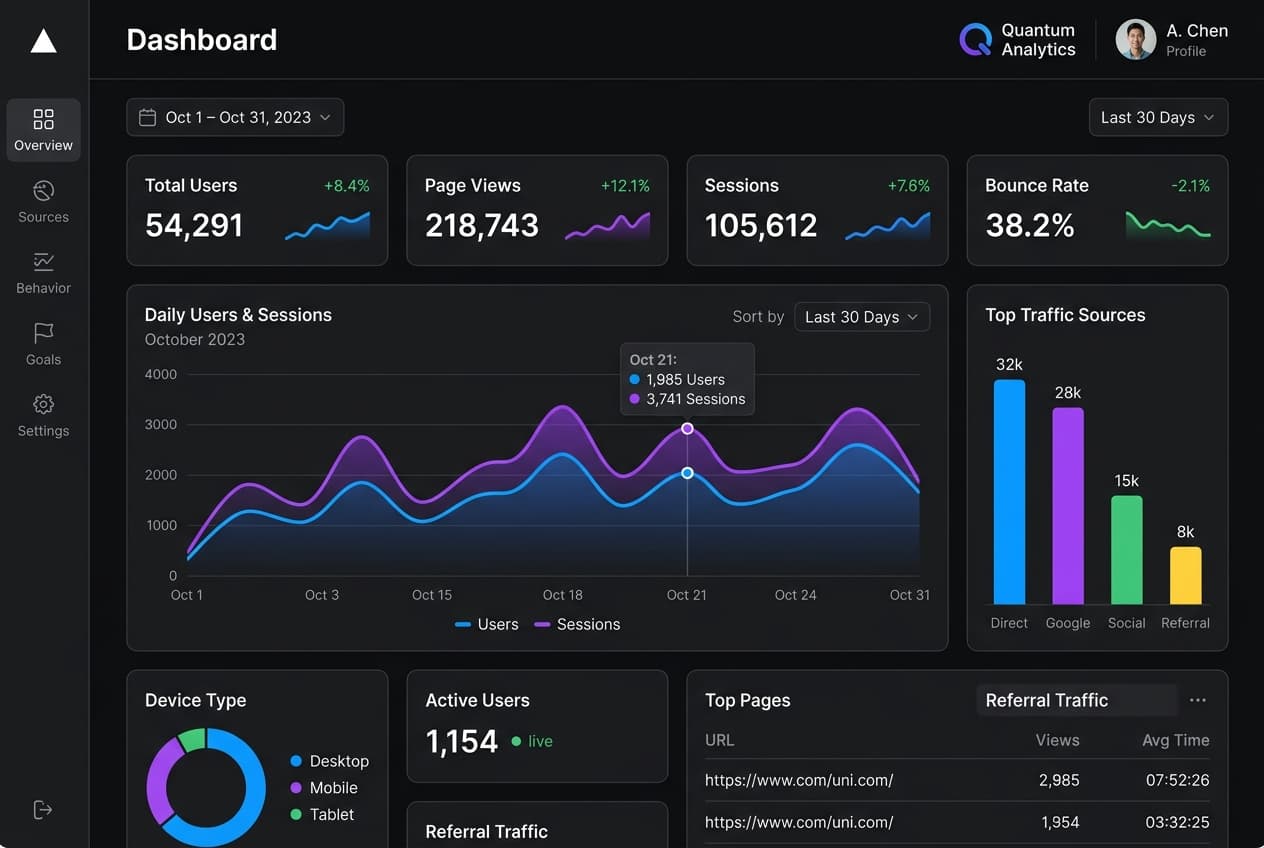Viewport: 1264px width, 848px height.
Task: Click the green live indicator dot
Action: click(x=516, y=741)
